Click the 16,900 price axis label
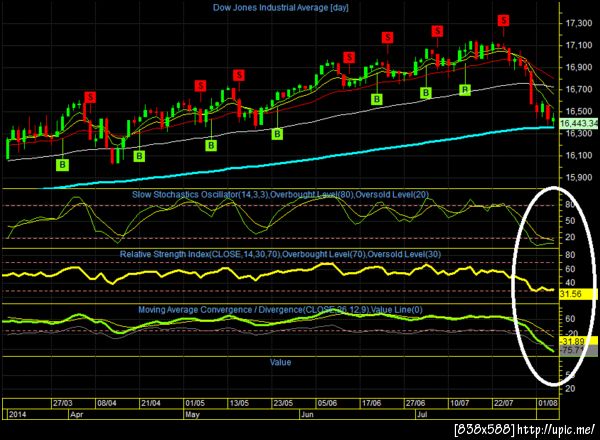The image size is (600, 440). coord(579,67)
